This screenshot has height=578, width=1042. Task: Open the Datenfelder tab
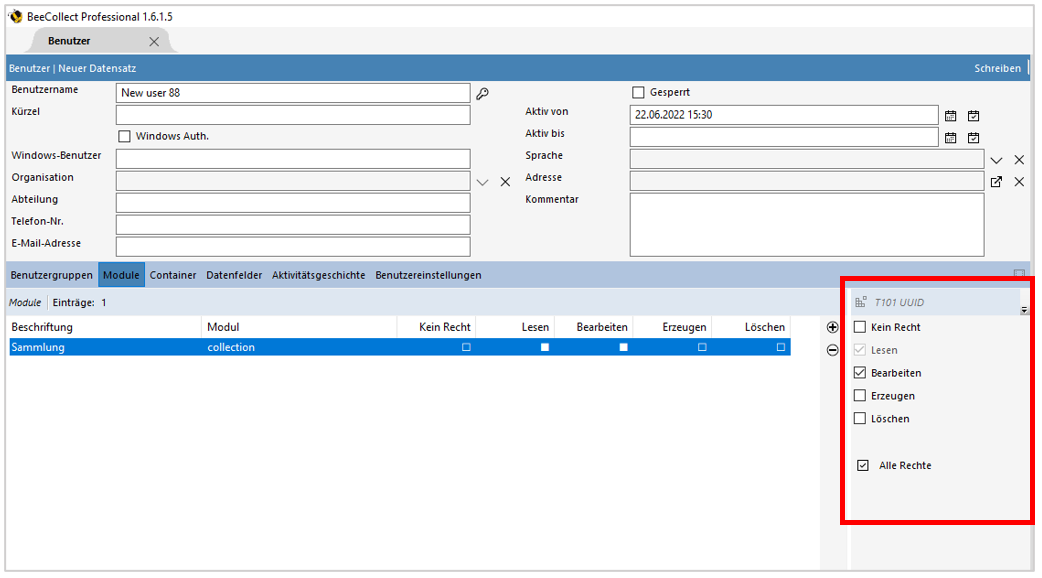click(x=234, y=275)
